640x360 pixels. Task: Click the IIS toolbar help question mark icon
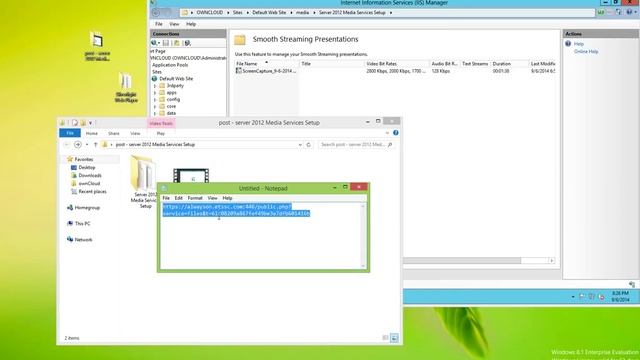[629, 13]
